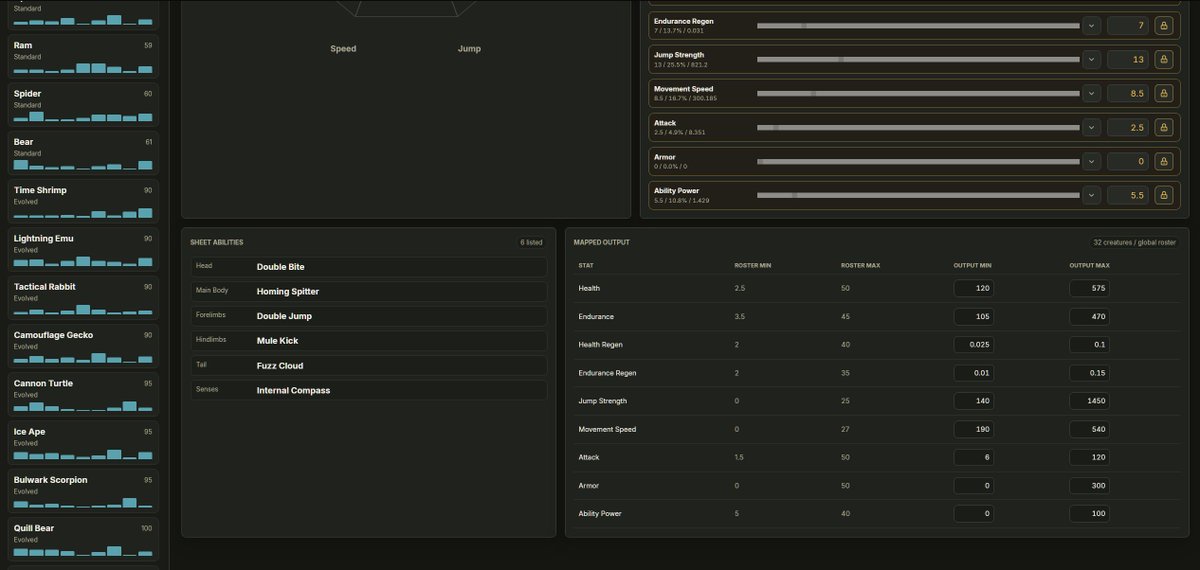
Task: Select the Tactical Rabbit creature card
Action: coord(83,298)
